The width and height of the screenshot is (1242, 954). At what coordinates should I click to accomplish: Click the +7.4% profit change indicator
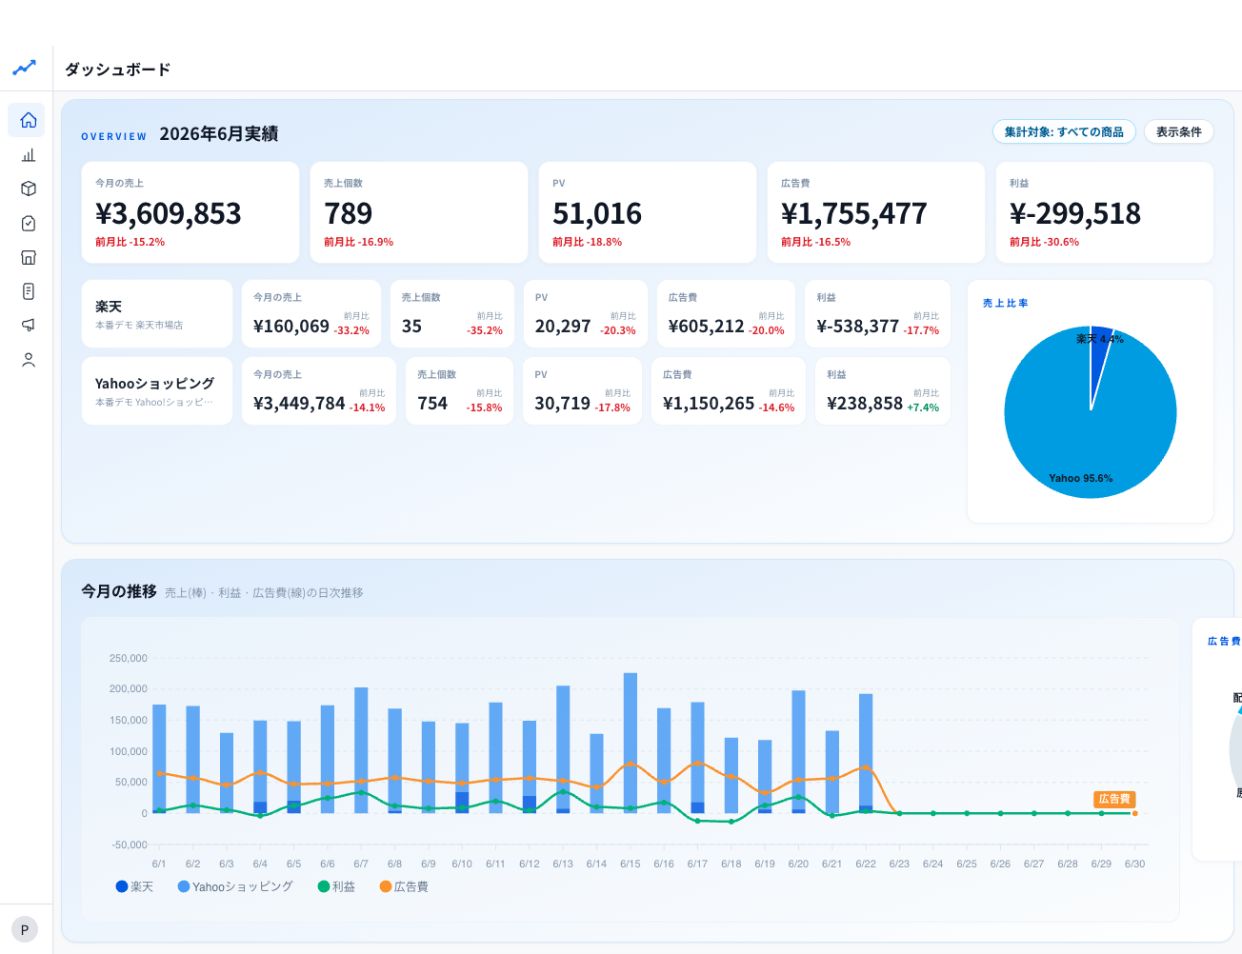point(923,408)
